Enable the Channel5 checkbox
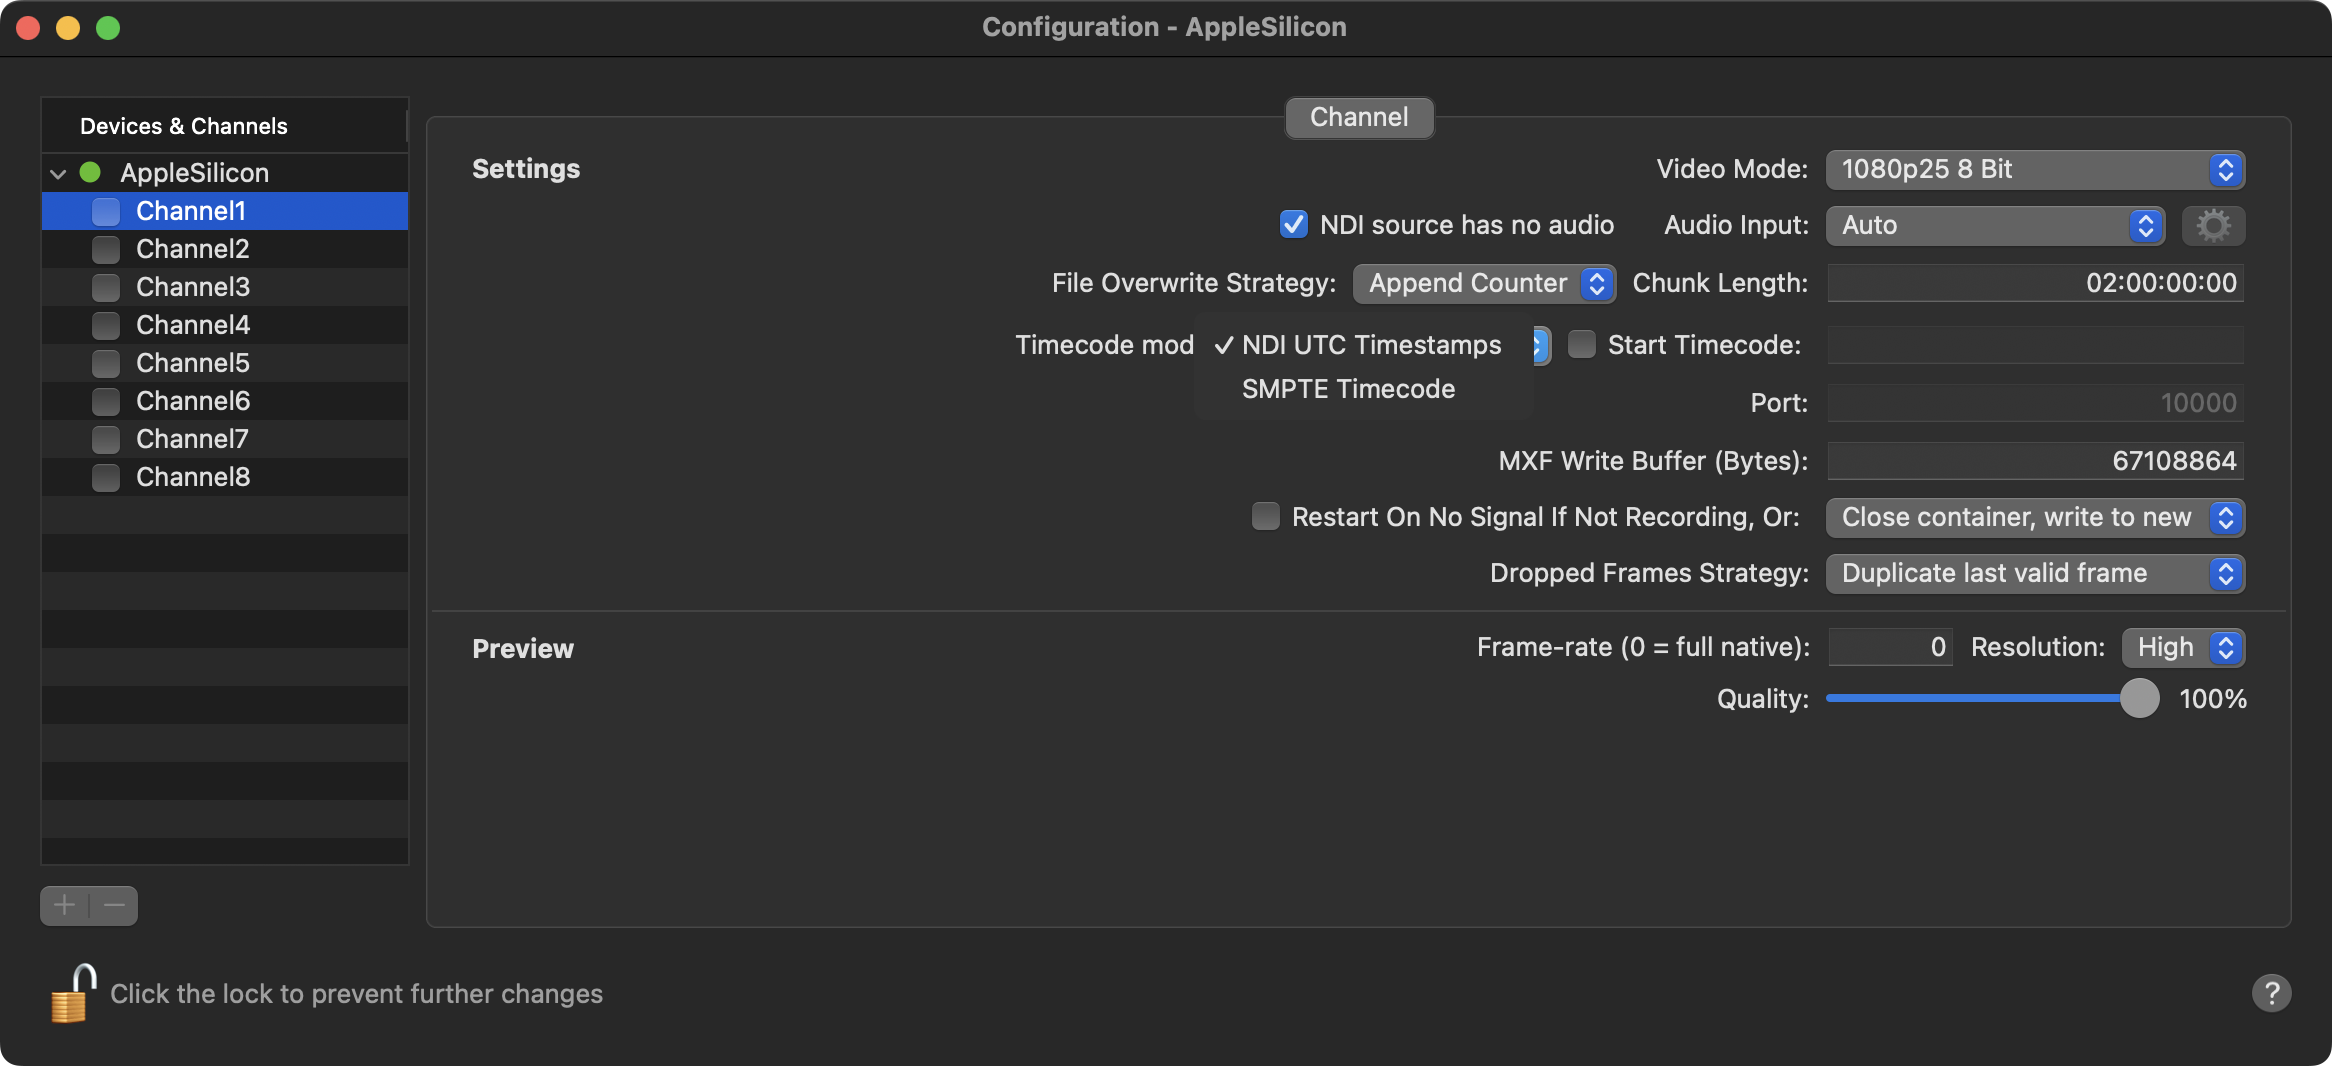Screen dimensions: 2332x1066 click(x=106, y=363)
